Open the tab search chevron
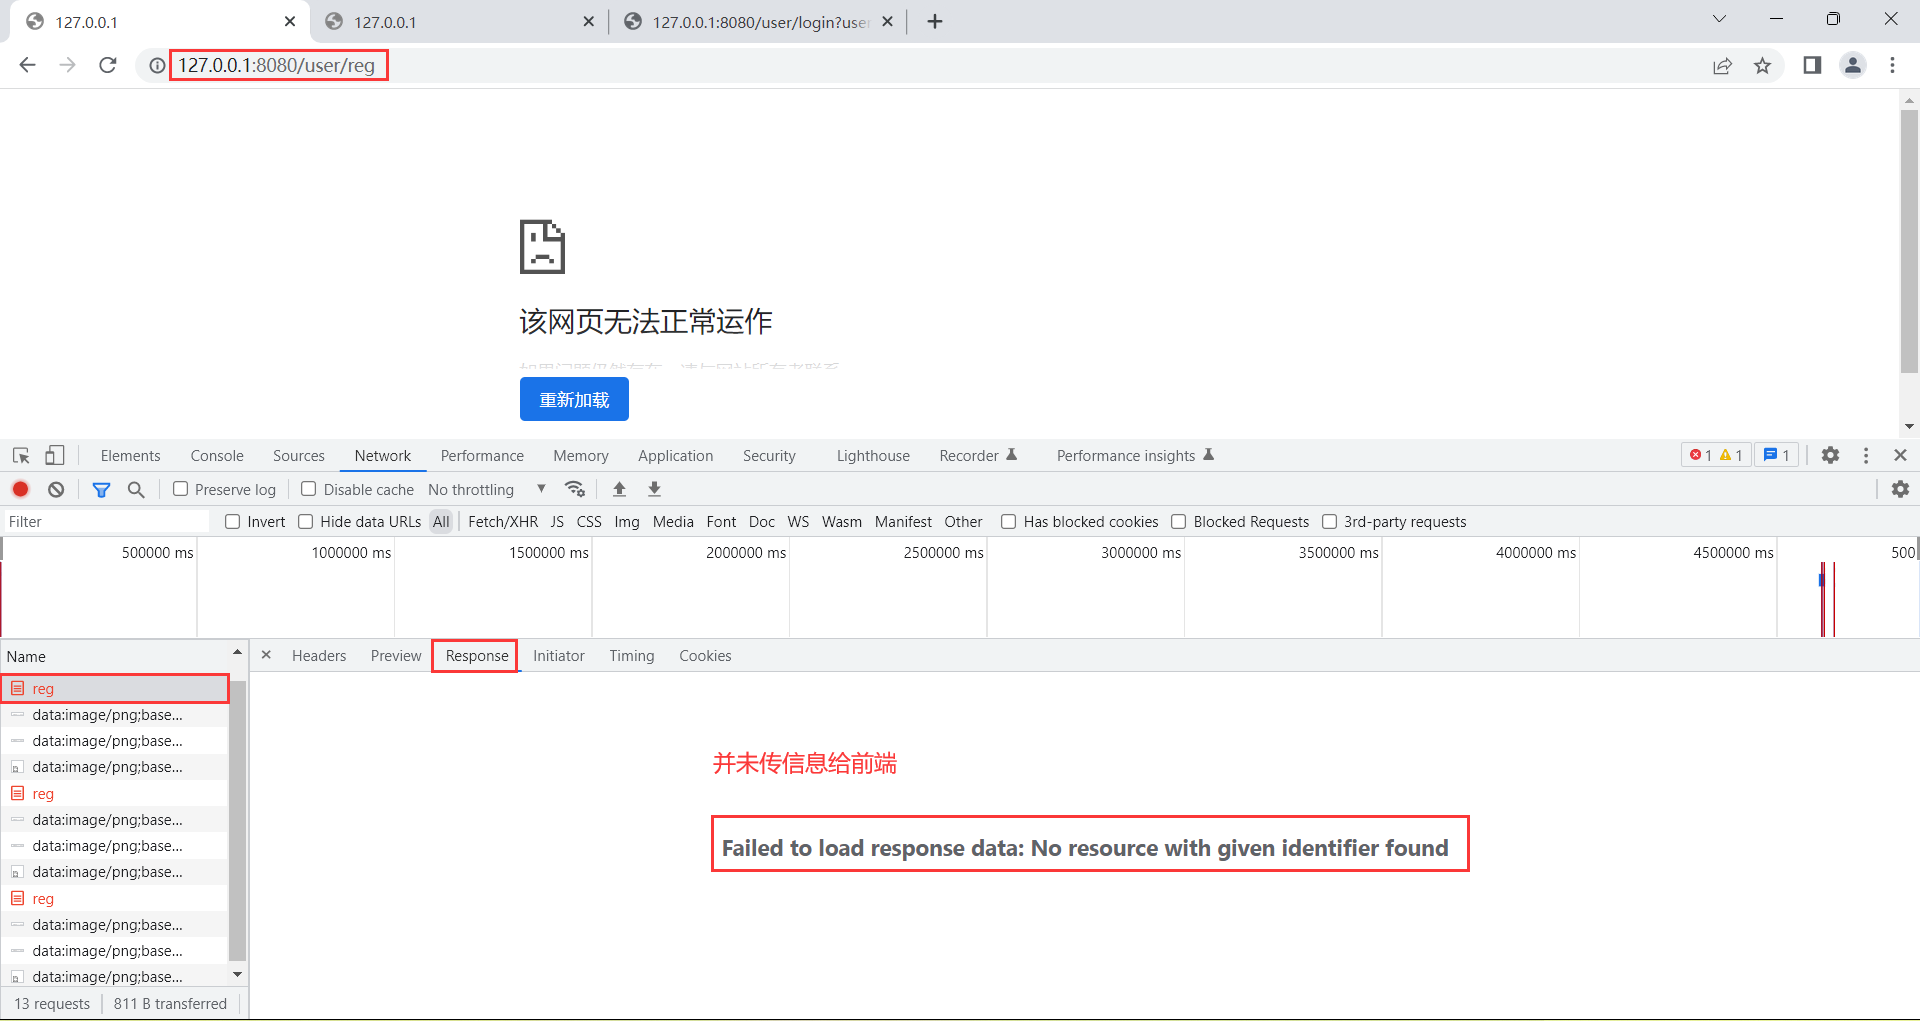Screen dimensions: 1920x1021 pyautogui.click(x=1719, y=19)
